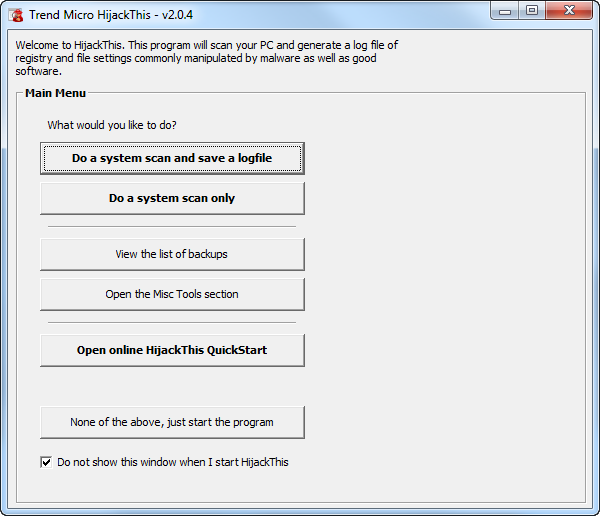Click the 'What would you like to do?' text
This screenshot has height=516, width=600.
(x=112, y=125)
